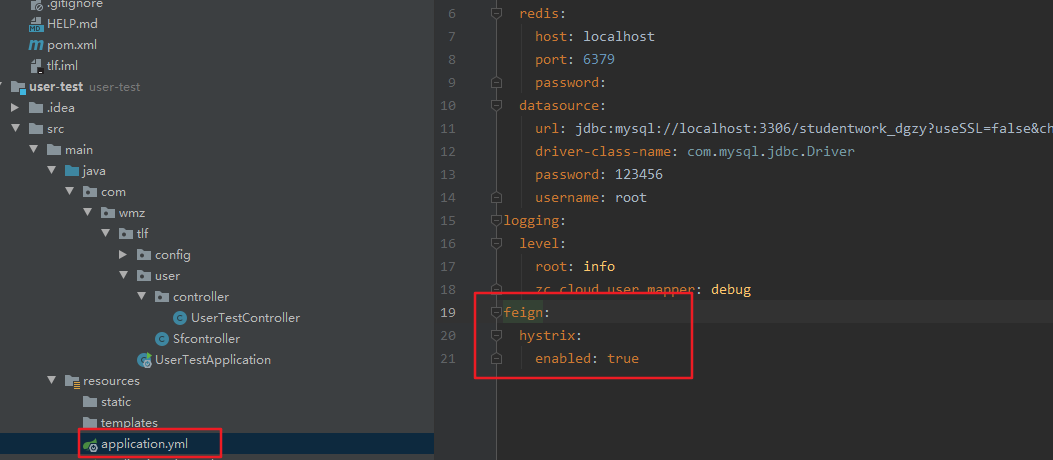This screenshot has width=1053, height=460.
Task: Open the HELP.md file
Action: pyautogui.click(x=73, y=24)
